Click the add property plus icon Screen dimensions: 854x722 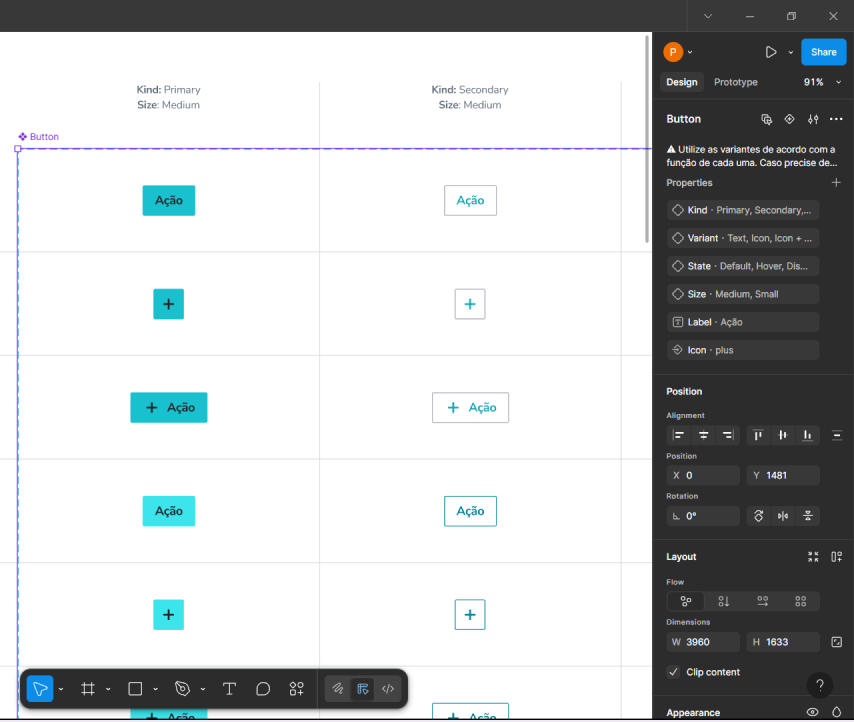point(836,183)
